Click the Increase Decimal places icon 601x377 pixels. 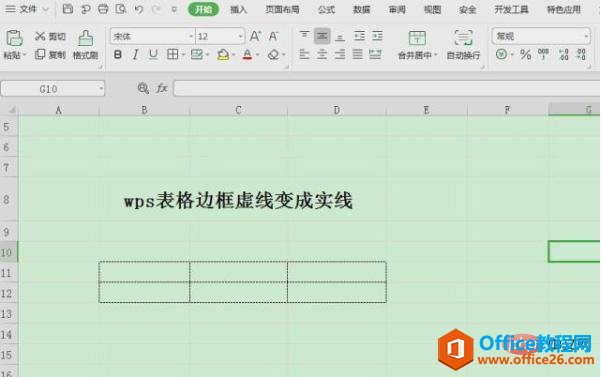[x=563, y=54]
